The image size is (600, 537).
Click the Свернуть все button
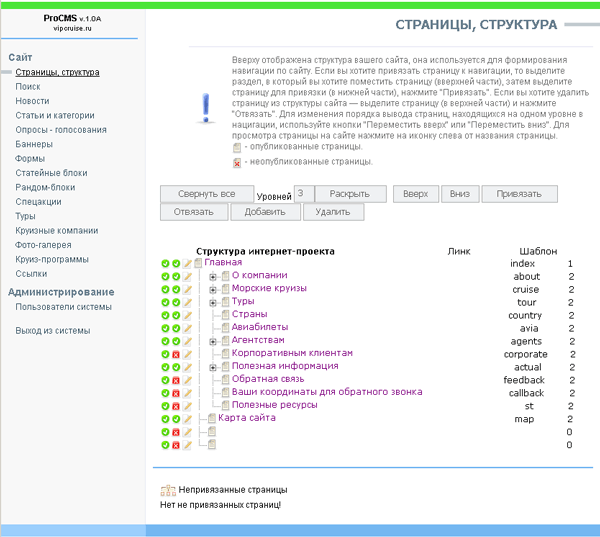[207, 194]
